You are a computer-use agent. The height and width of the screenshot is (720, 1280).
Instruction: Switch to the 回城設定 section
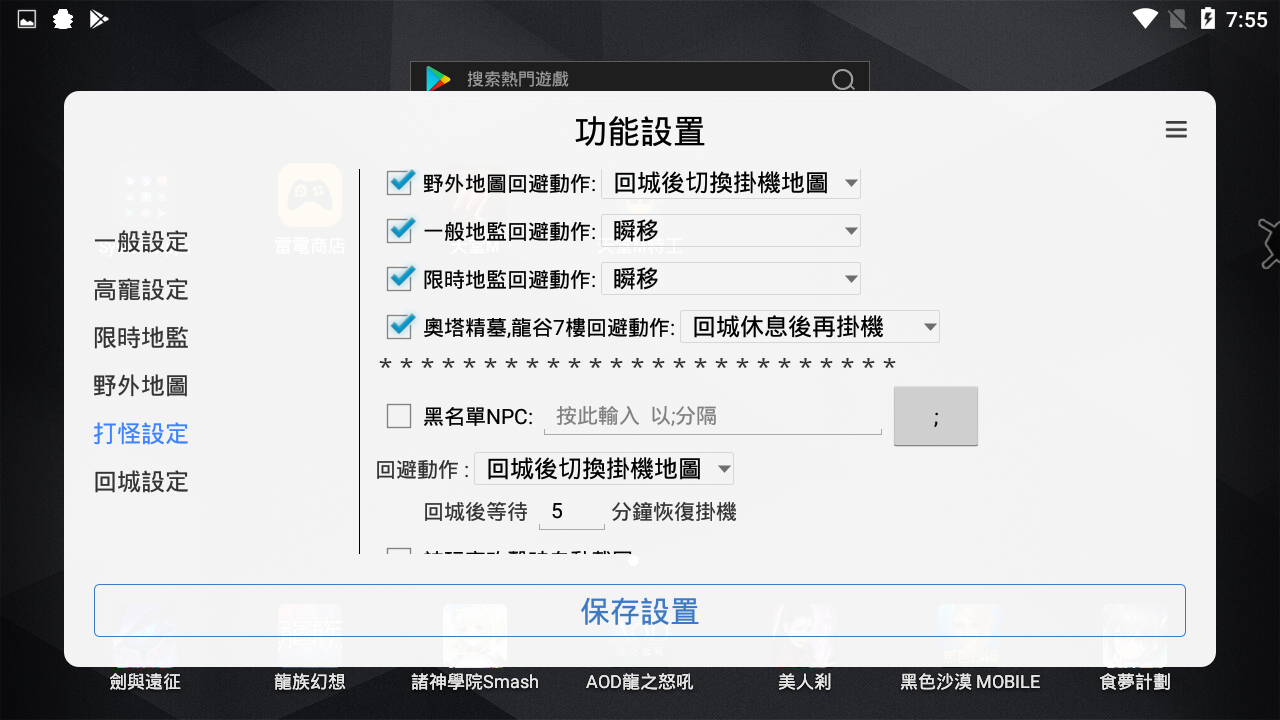tap(140, 482)
